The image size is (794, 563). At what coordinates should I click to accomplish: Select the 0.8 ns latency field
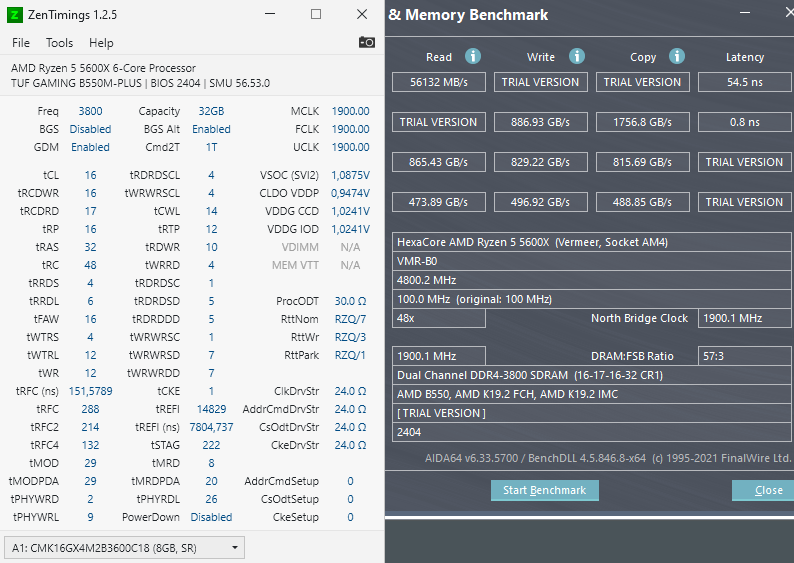[744, 122]
